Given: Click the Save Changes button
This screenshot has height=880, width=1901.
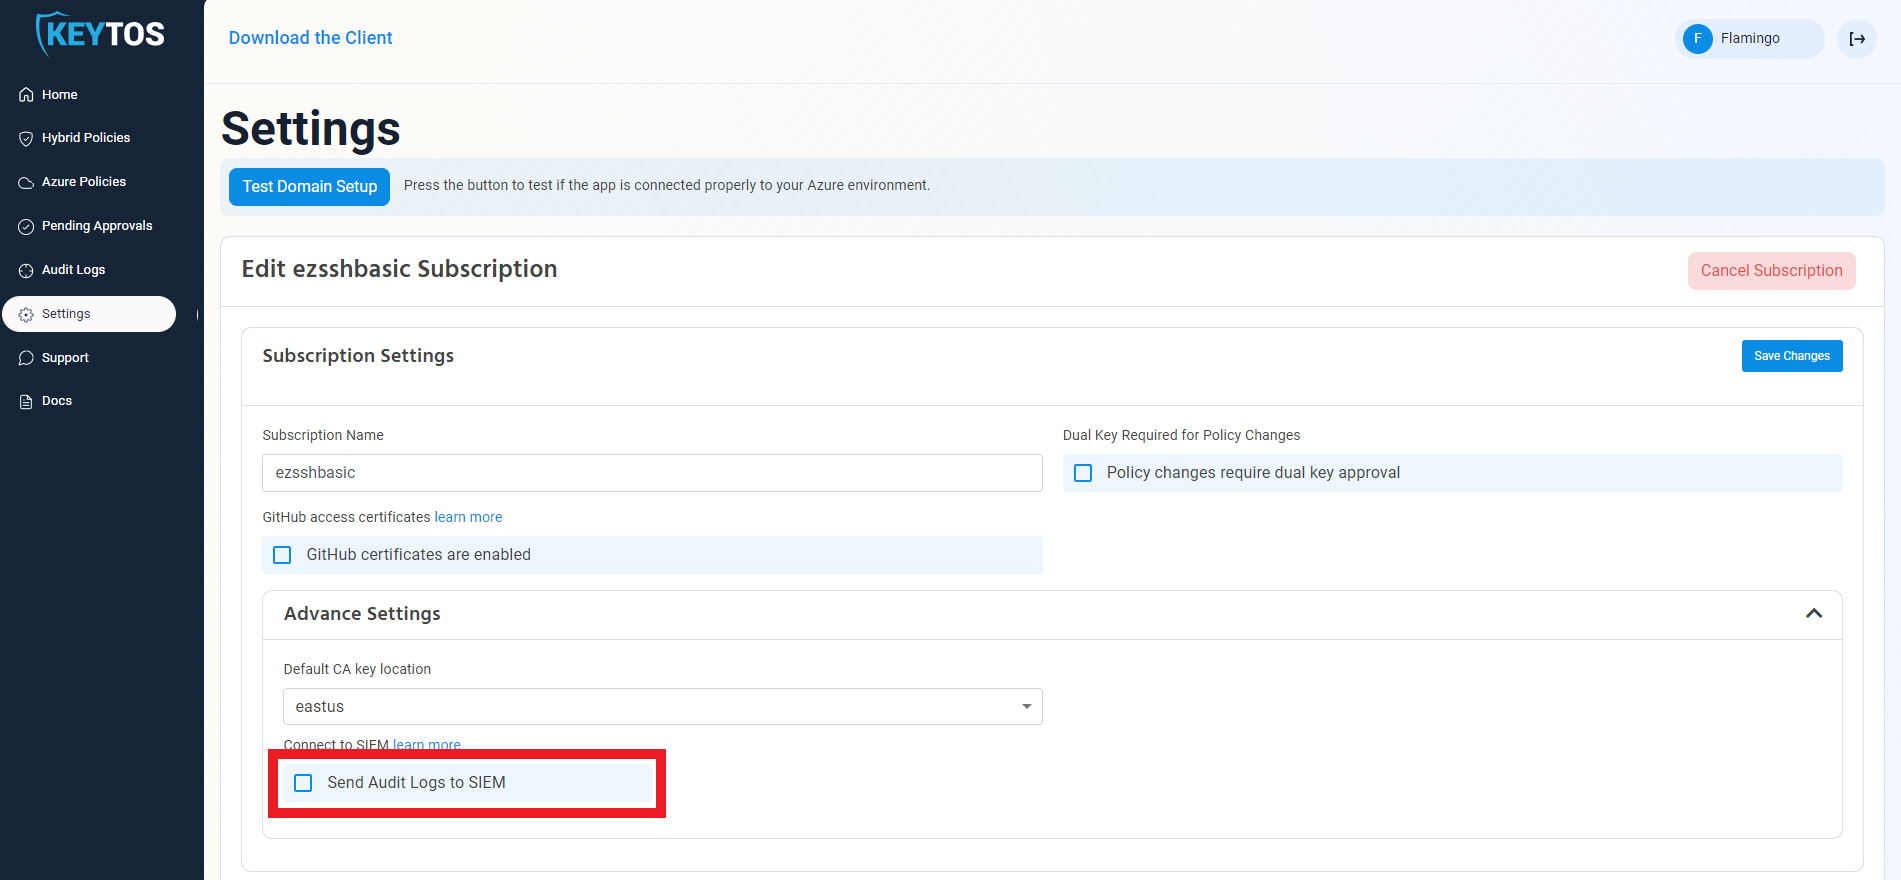Looking at the screenshot, I should (x=1792, y=356).
